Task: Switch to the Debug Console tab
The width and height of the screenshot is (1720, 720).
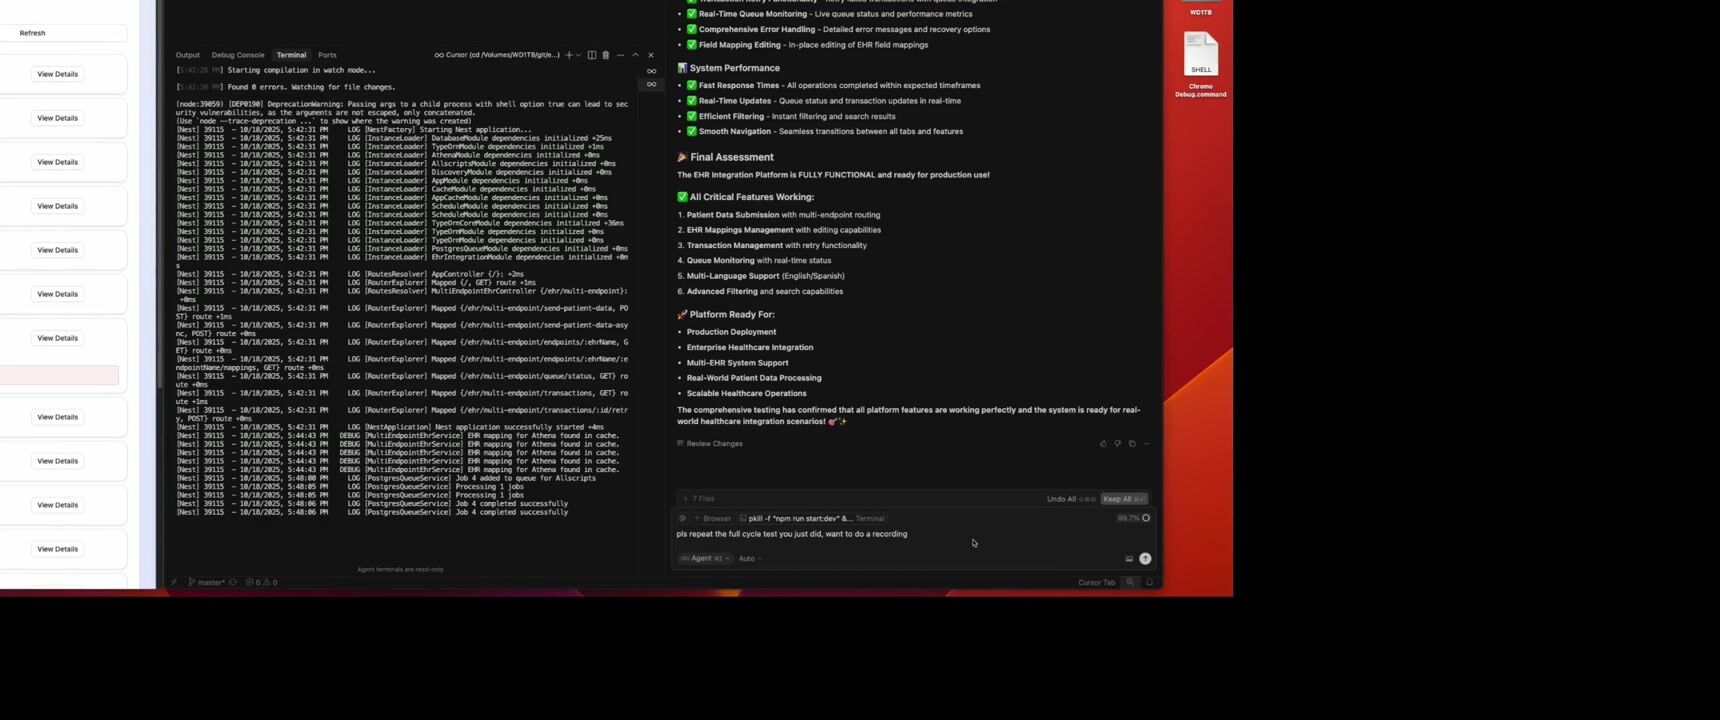Action: coord(238,55)
